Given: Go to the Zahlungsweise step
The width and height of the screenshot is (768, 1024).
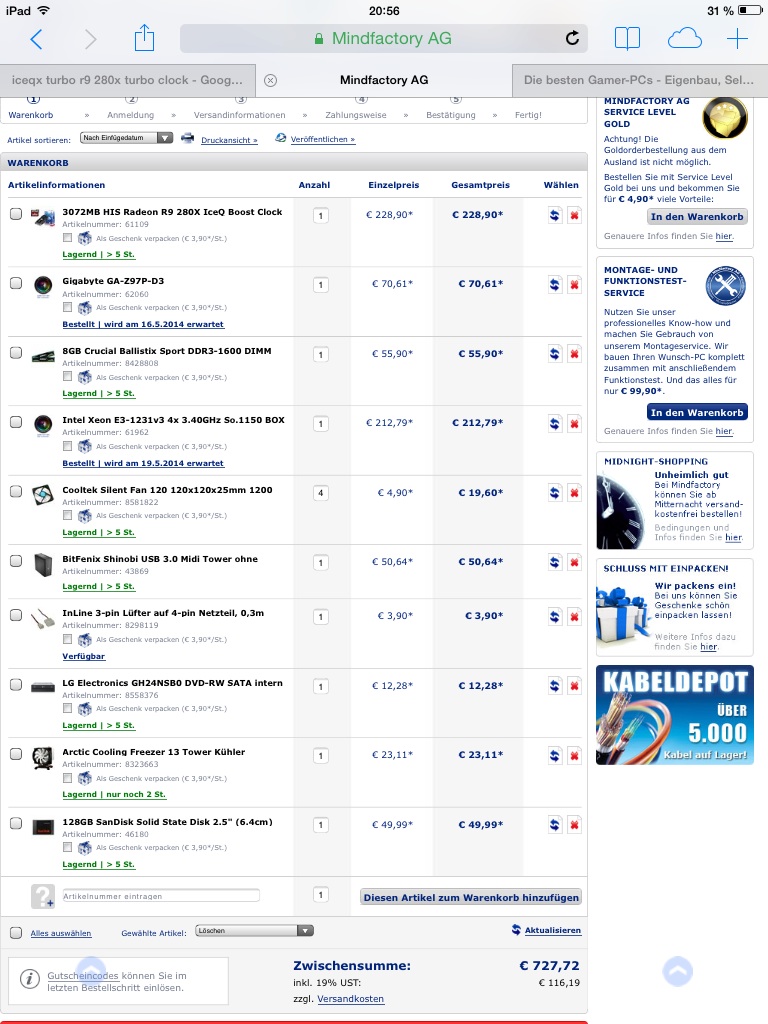Looking at the screenshot, I should point(356,115).
